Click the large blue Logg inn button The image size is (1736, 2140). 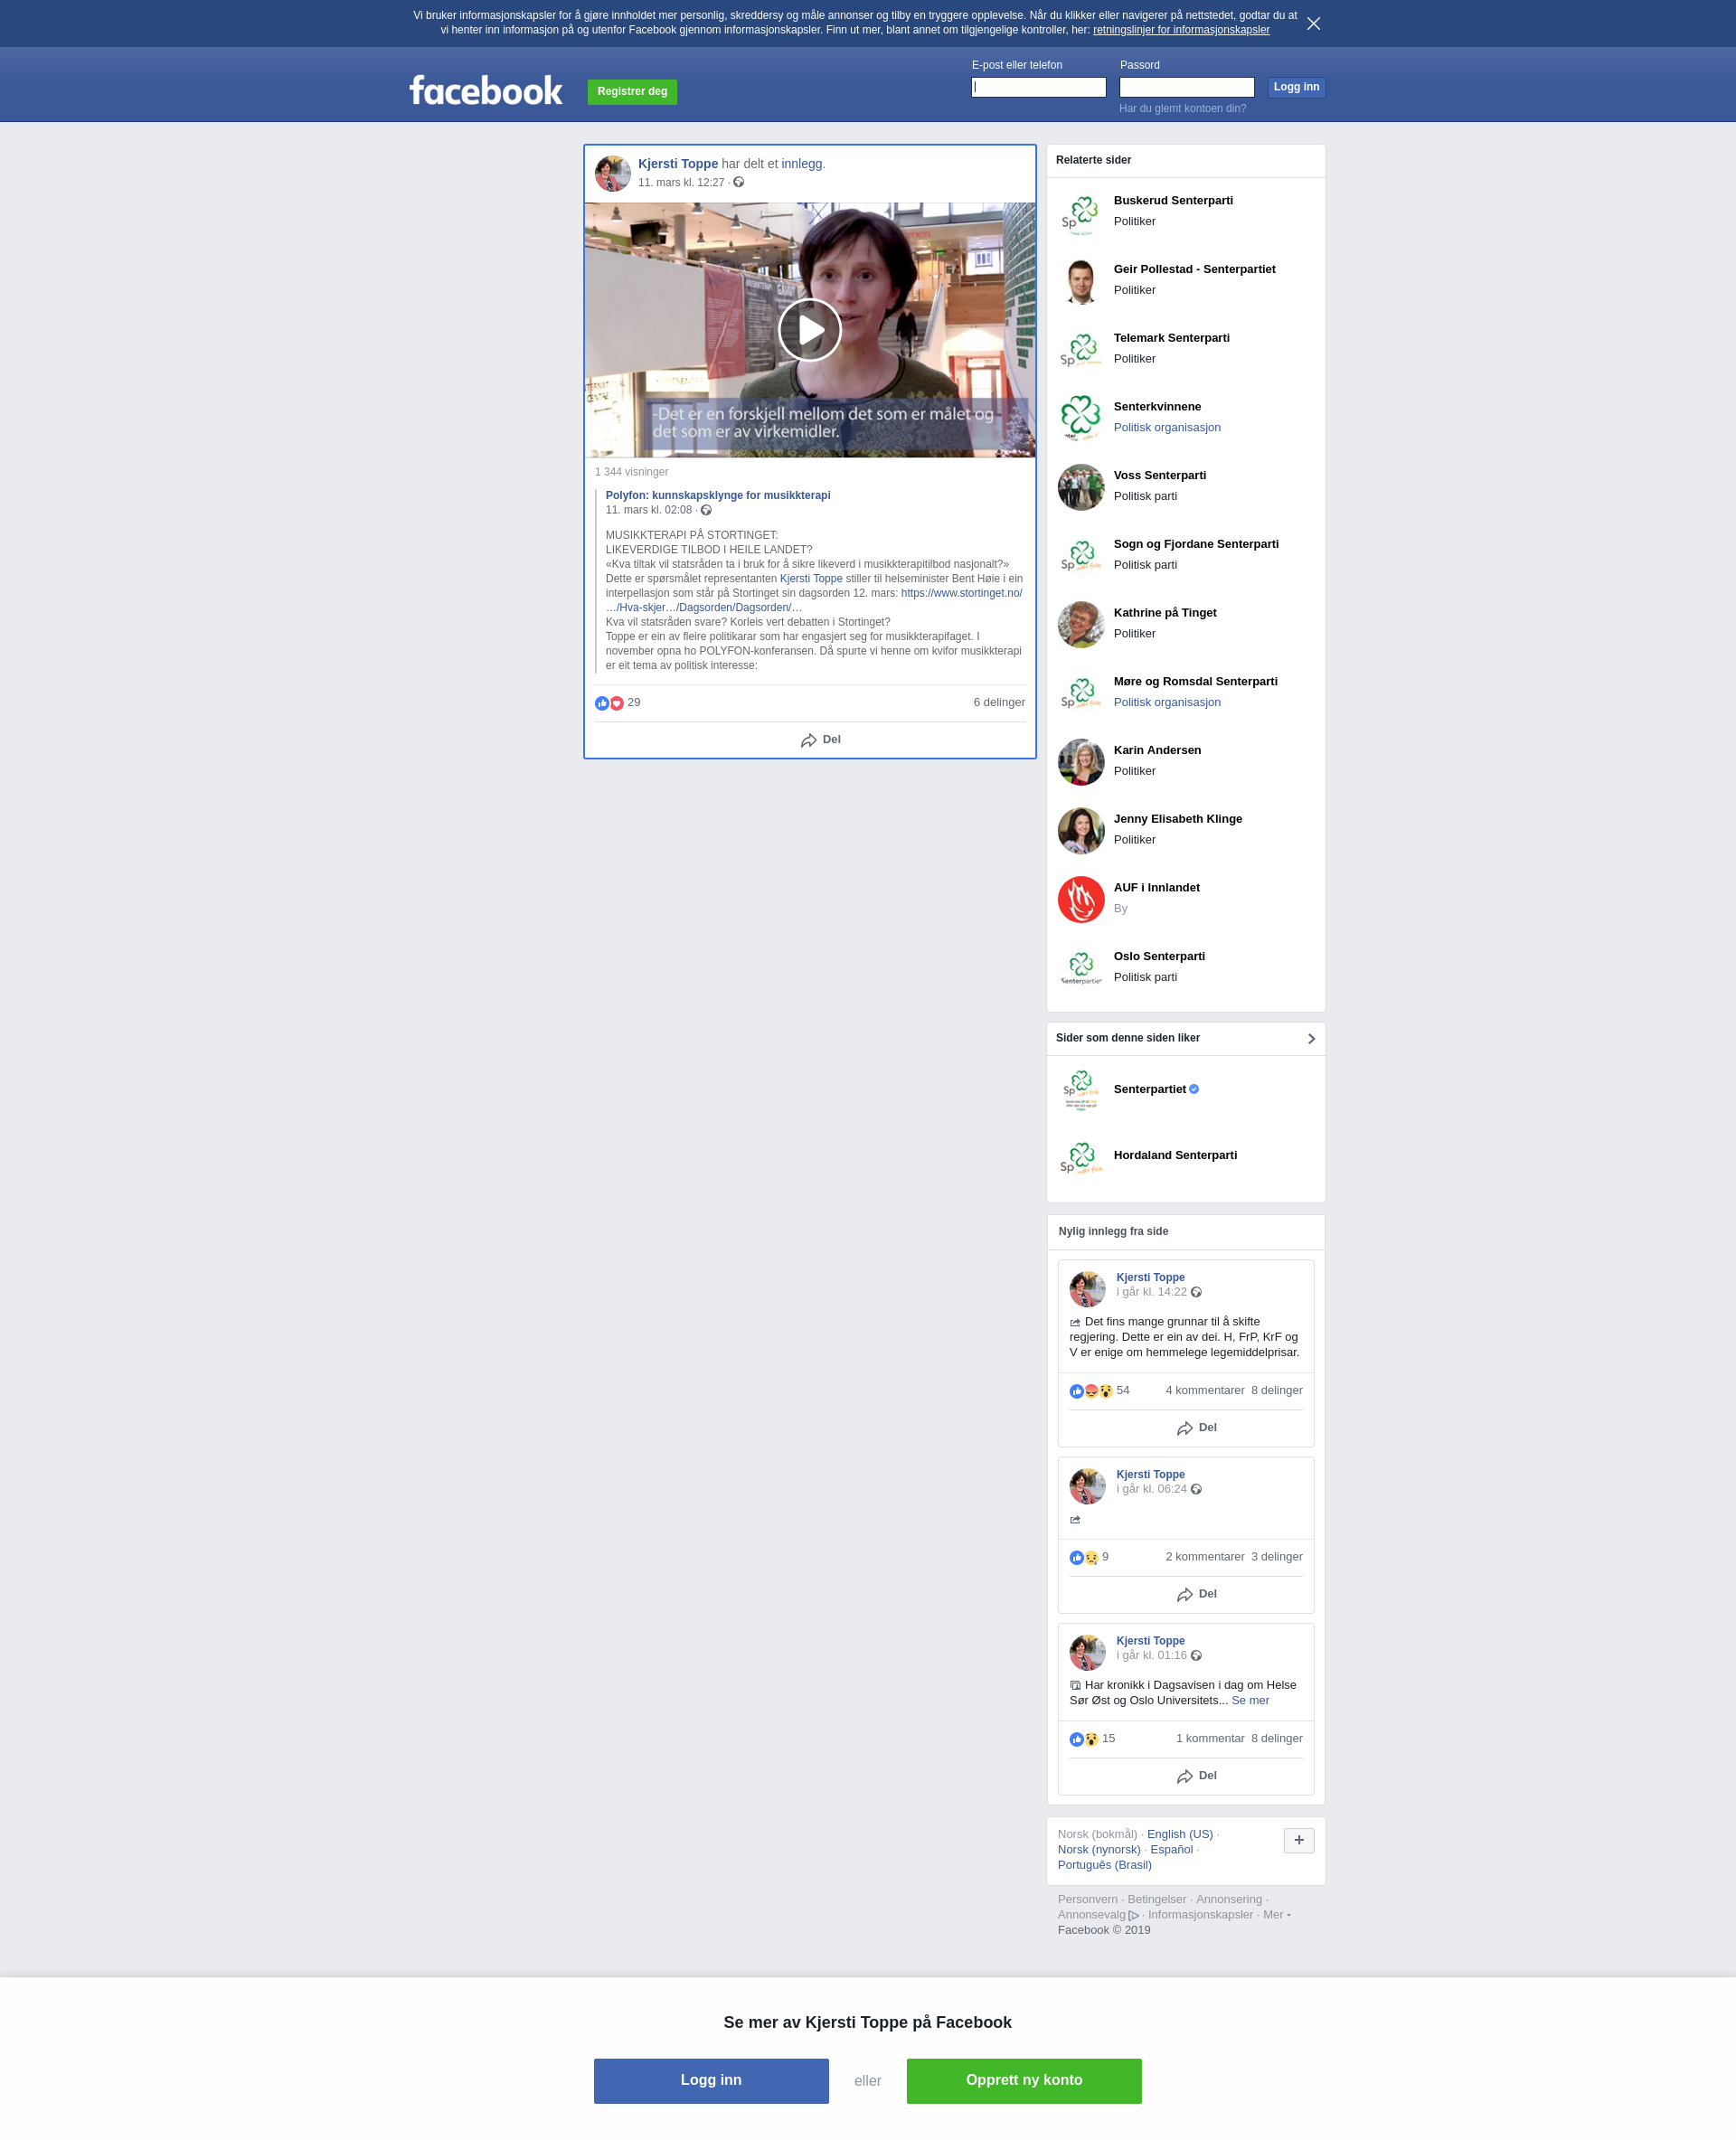tap(711, 2081)
